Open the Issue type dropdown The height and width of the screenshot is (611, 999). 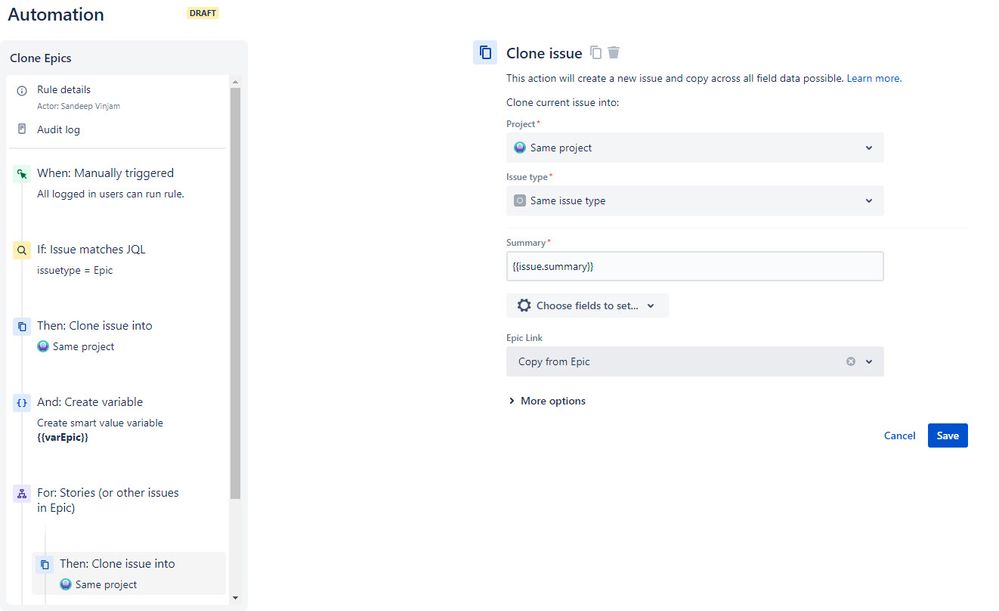(x=694, y=200)
